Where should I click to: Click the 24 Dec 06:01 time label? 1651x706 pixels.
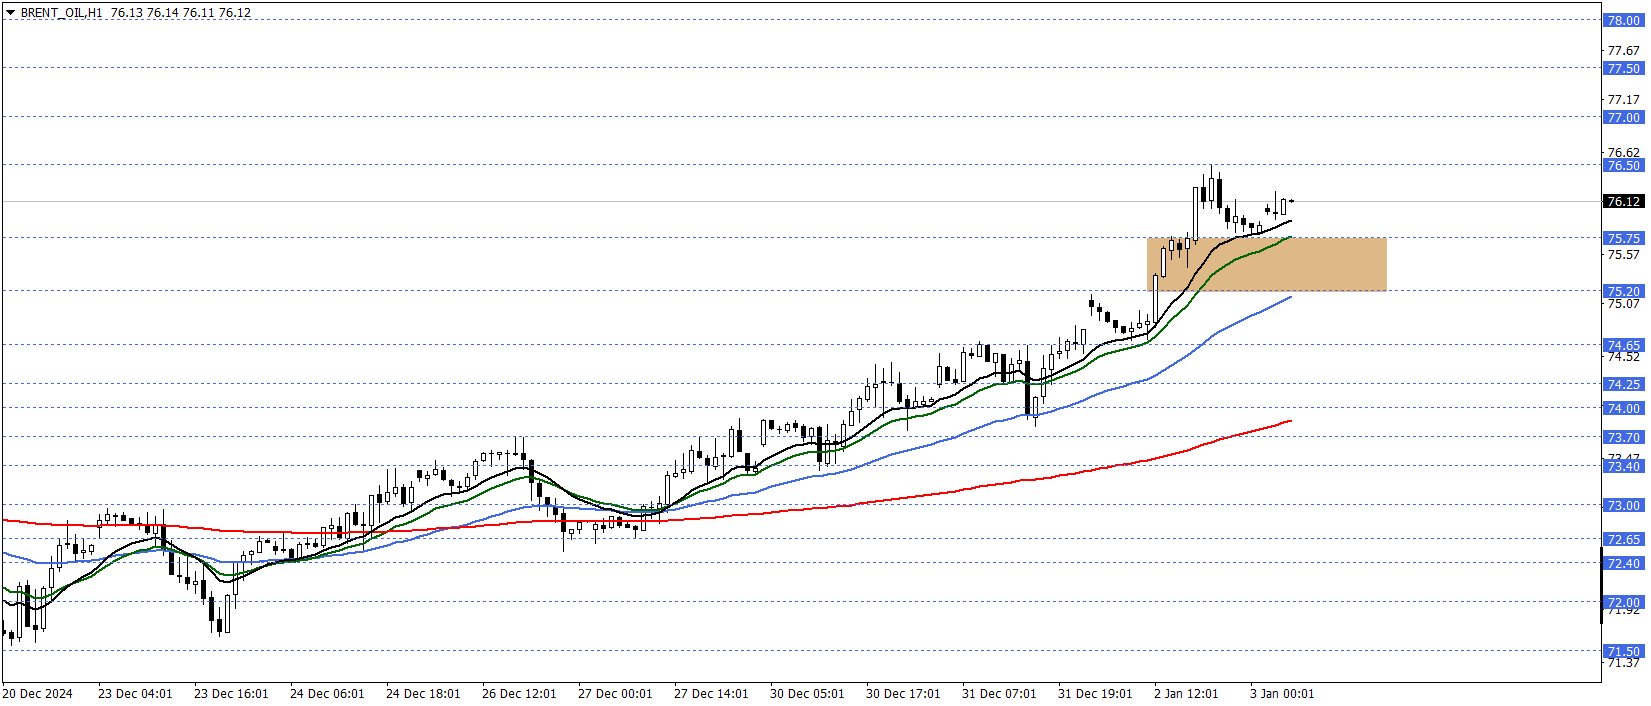tap(327, 693)
